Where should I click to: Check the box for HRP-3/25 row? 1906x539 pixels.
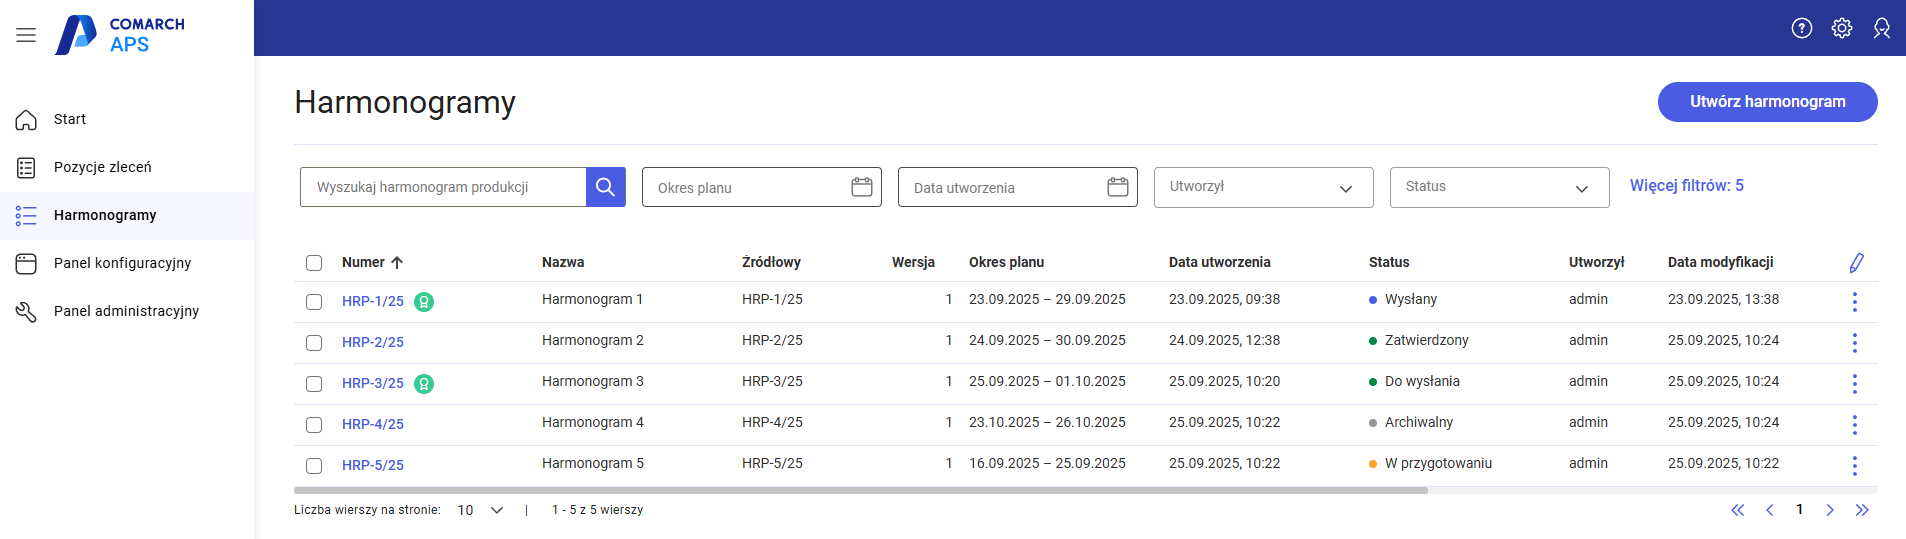pyautogui.click(x=314, y=384)
